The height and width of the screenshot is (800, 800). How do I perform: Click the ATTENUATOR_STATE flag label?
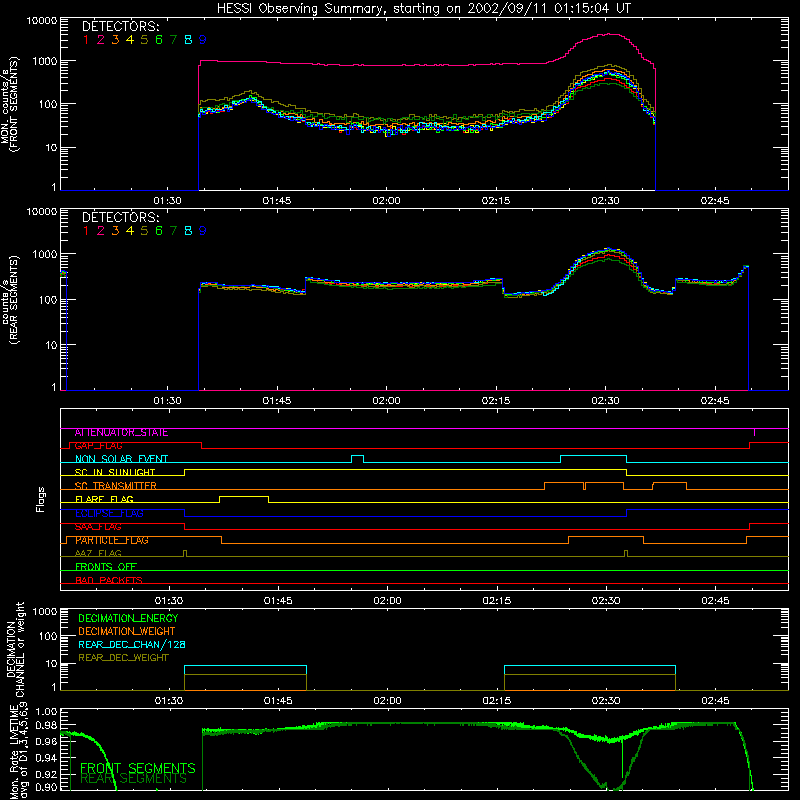tap(121, 433)
